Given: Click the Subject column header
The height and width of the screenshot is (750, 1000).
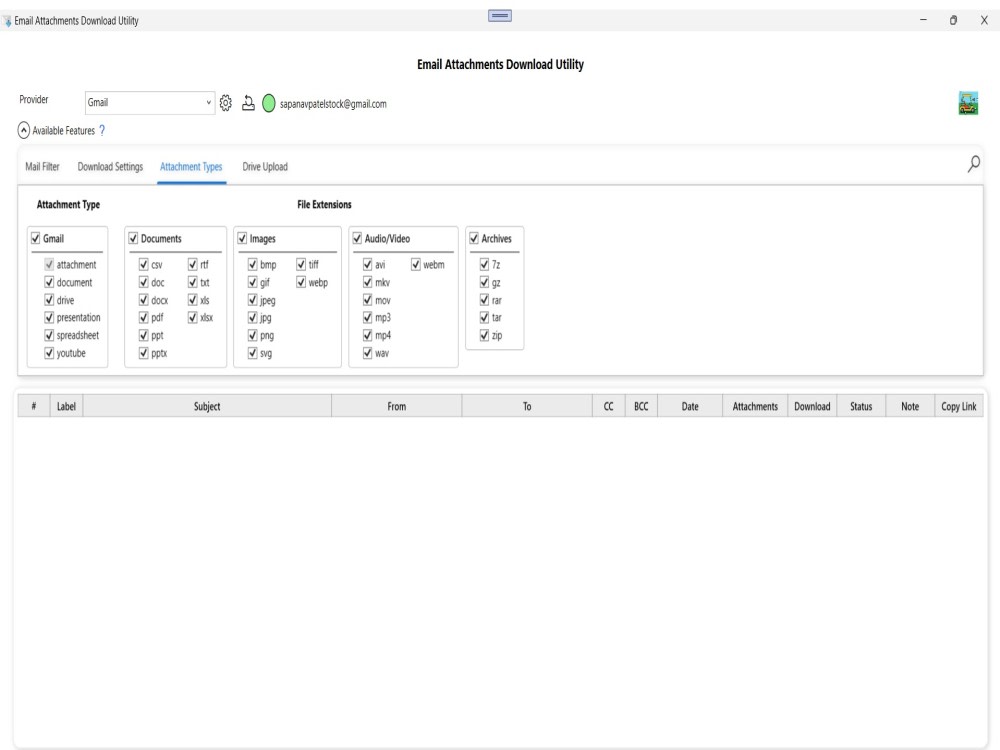Looking at the screenshot, I should click(x=207, y=406).
